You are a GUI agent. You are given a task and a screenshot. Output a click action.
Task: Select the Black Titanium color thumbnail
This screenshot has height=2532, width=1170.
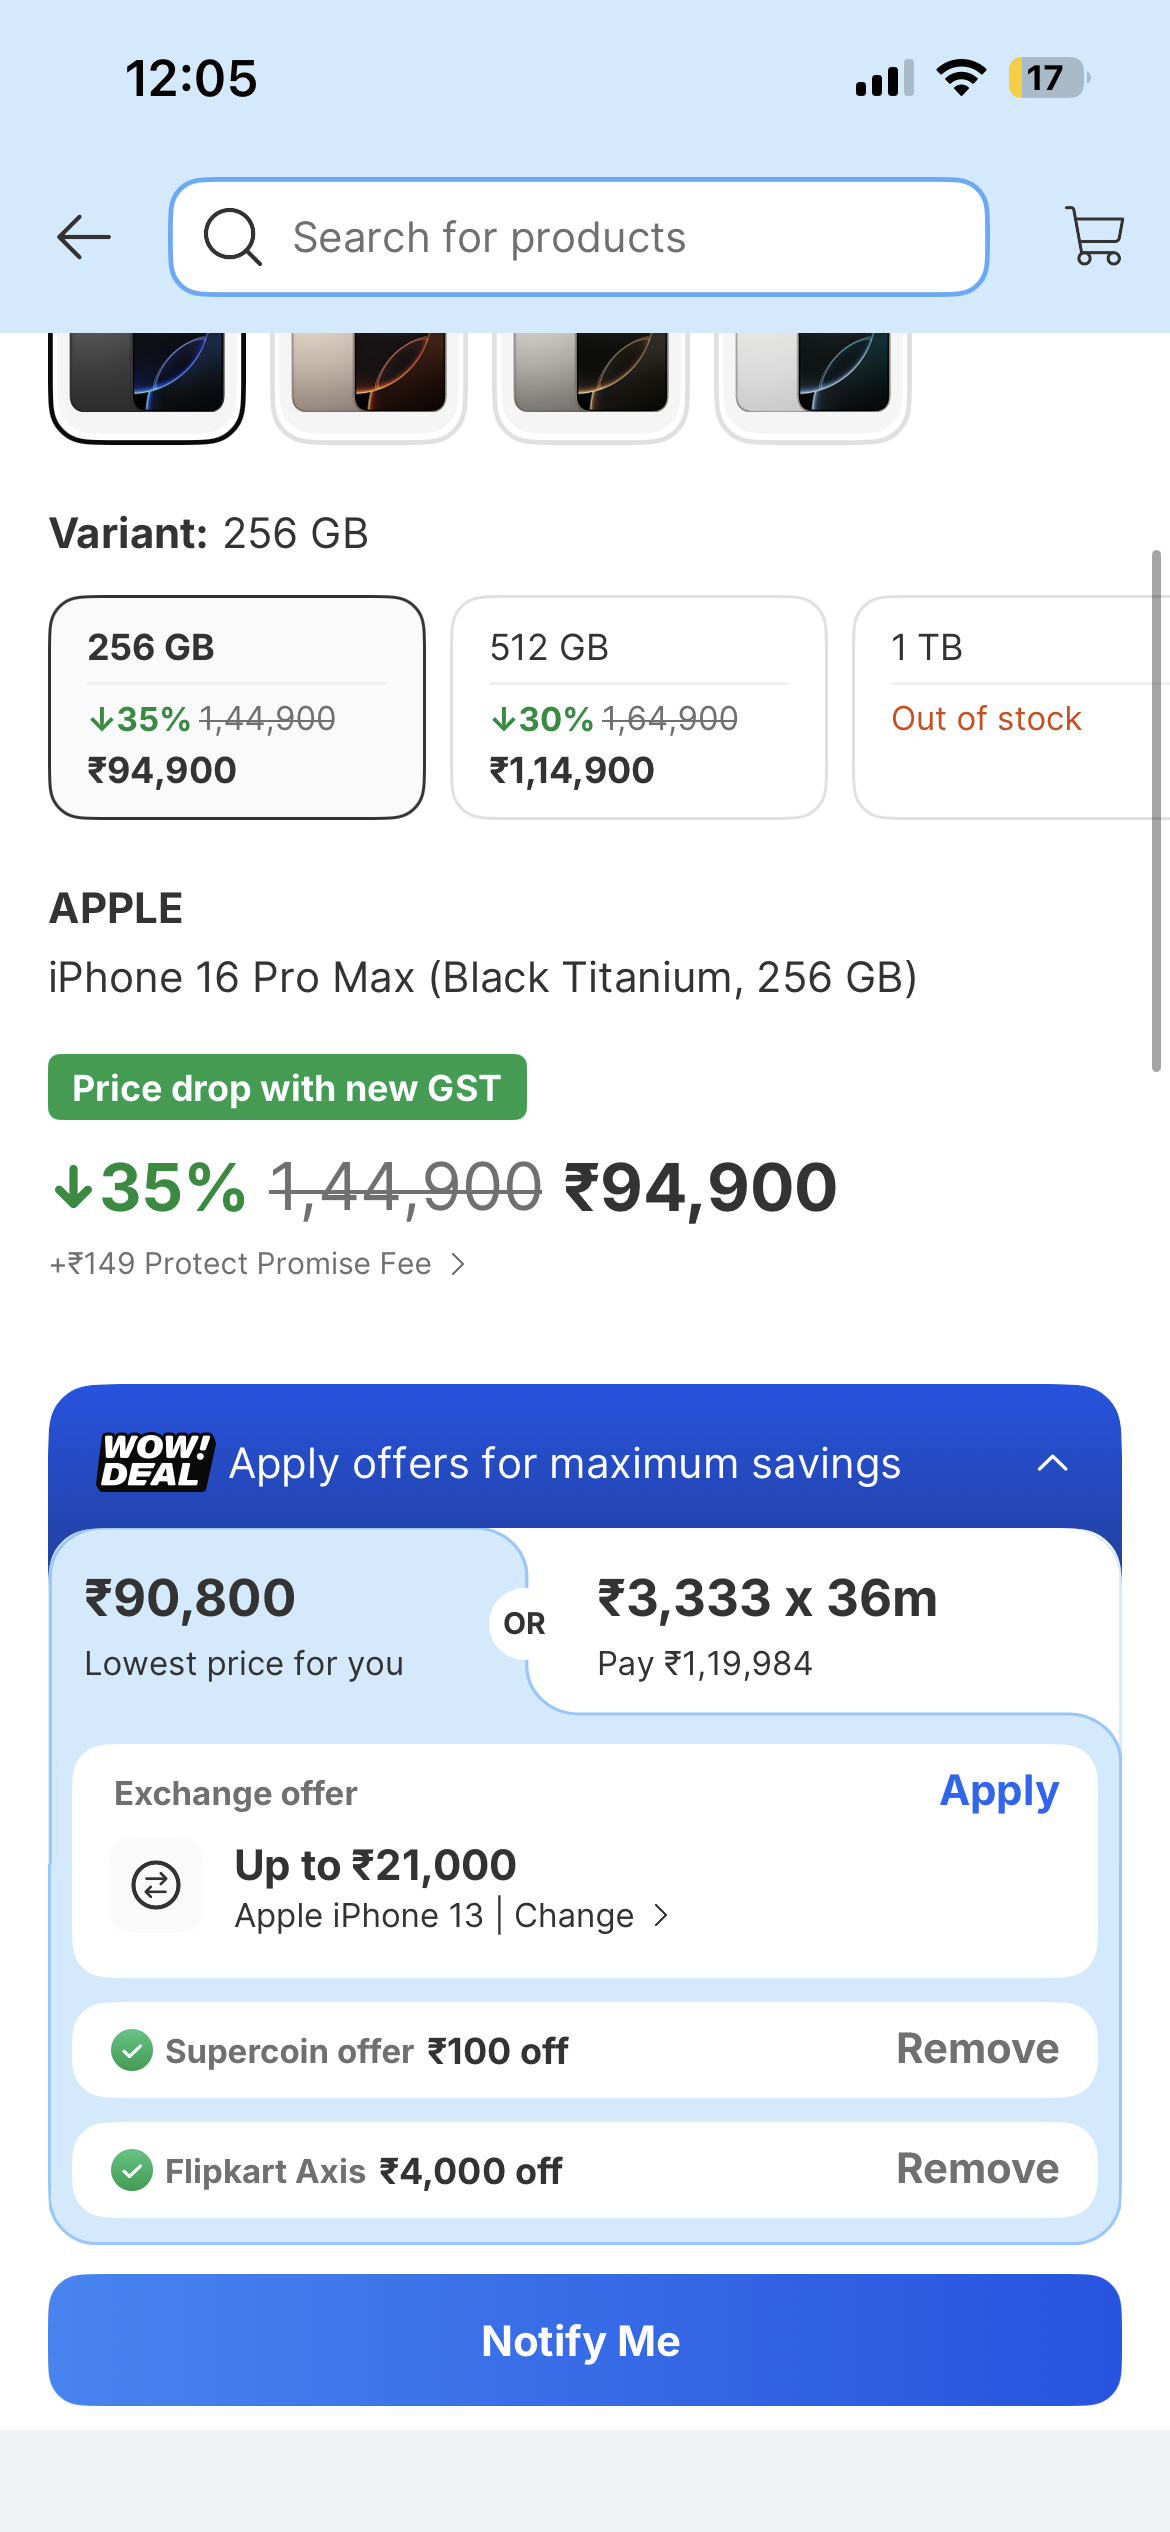[147, 385]
